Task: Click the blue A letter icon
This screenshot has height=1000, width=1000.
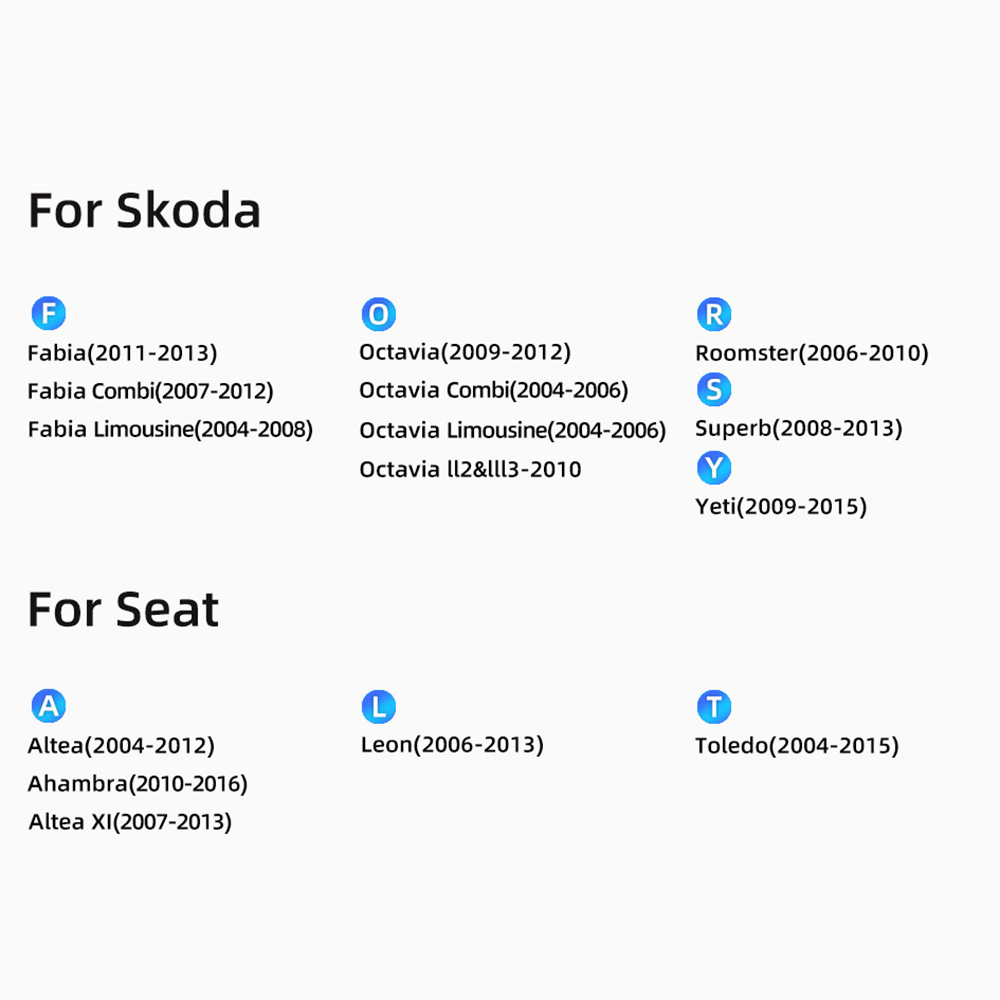Action: [48, 706]
